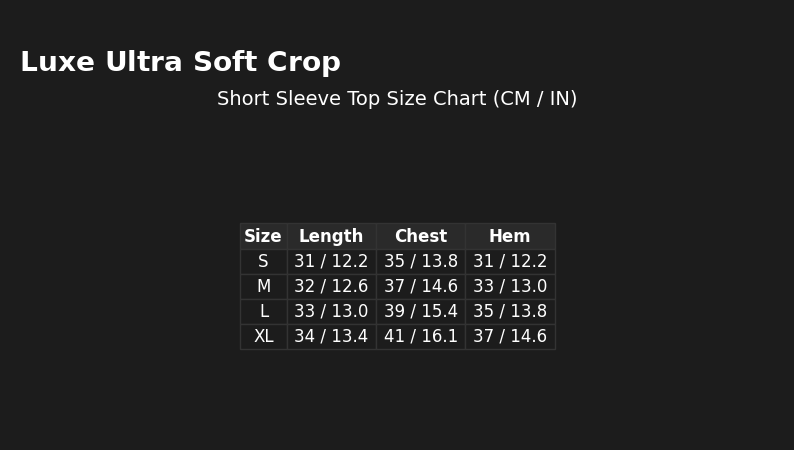794x450 pixels.
Task: Select the Length value 34 / 13.4
Action: (331, 337)
